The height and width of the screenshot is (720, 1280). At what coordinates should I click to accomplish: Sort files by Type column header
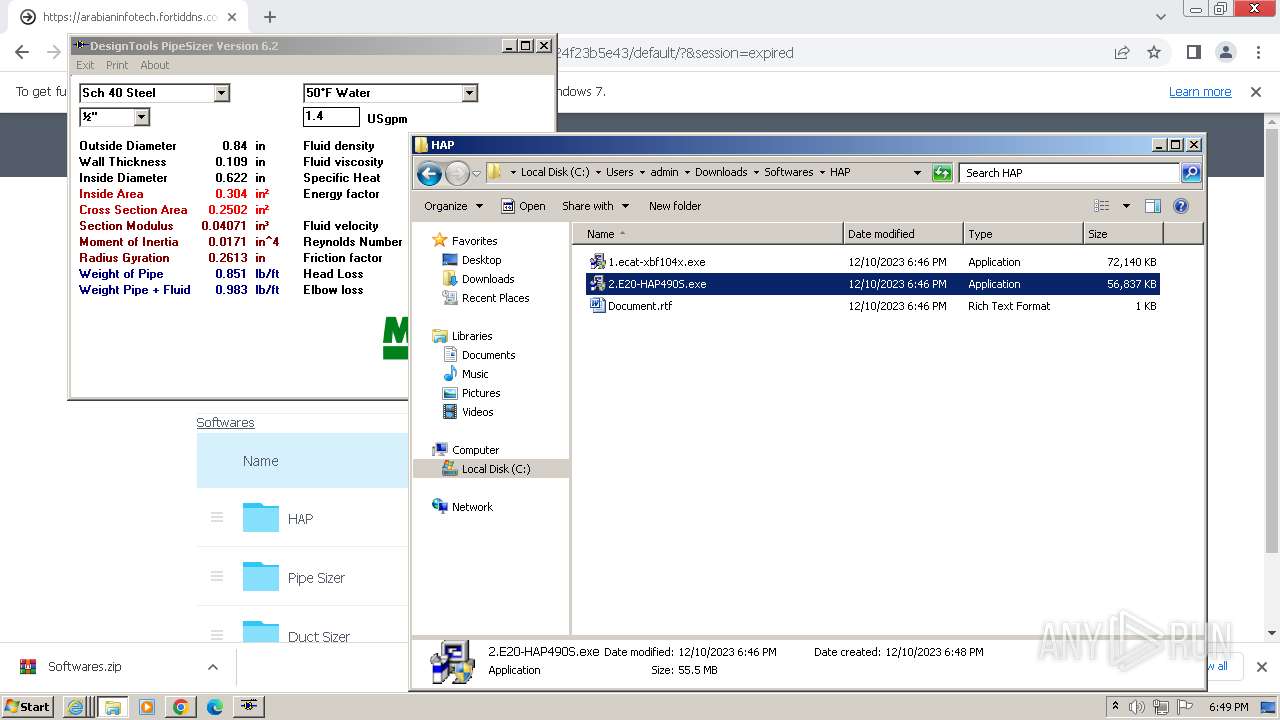click(x=1023, y=234)
